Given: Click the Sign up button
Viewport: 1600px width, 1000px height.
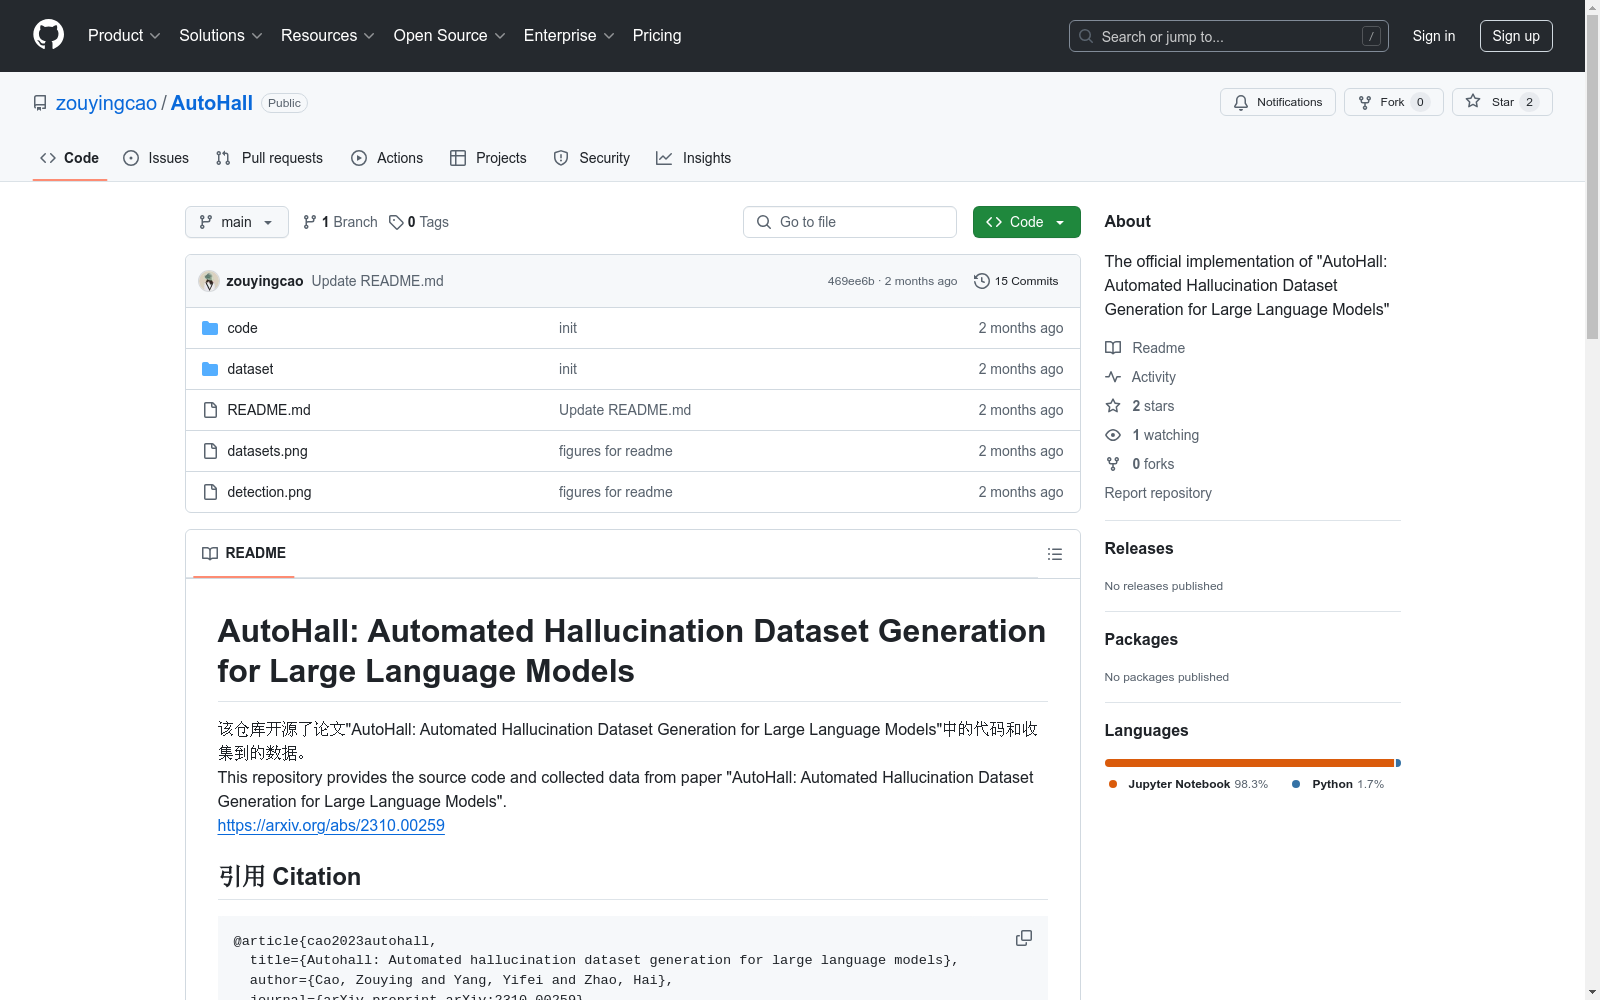Looking at the screenshot, I should (x=1515, y=36).
